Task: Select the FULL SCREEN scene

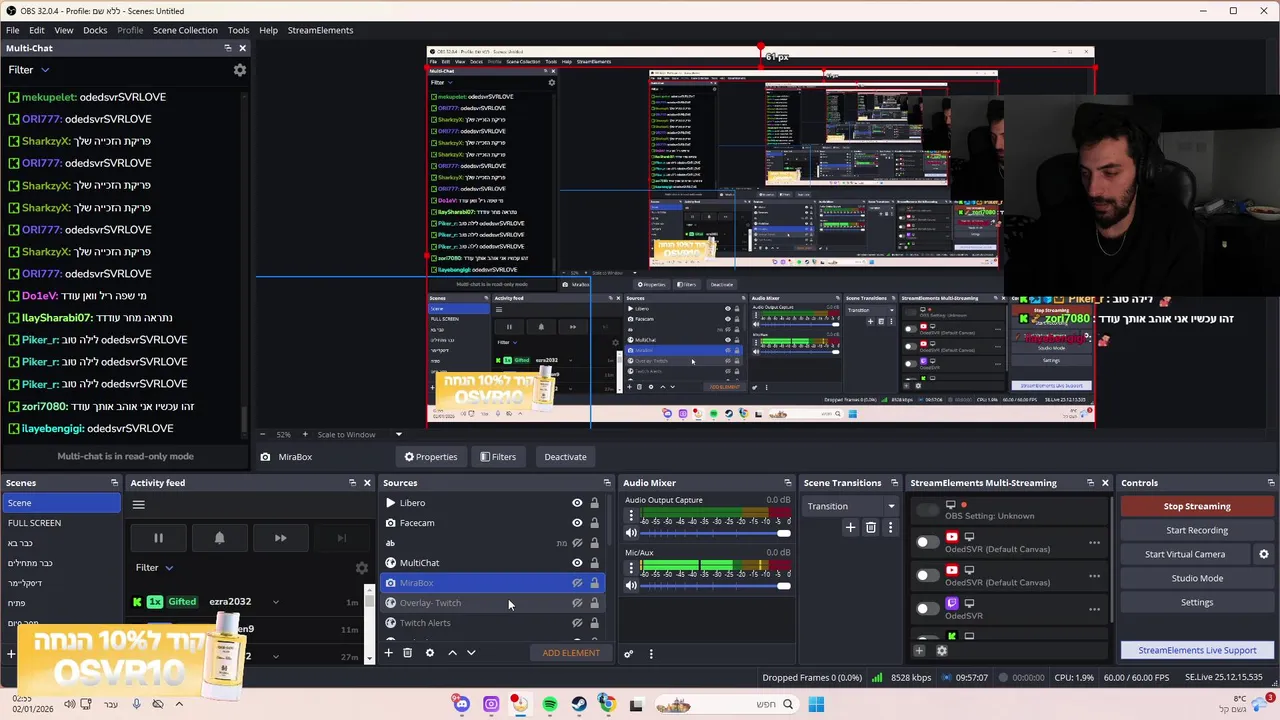Action: [x=60, y=523]
